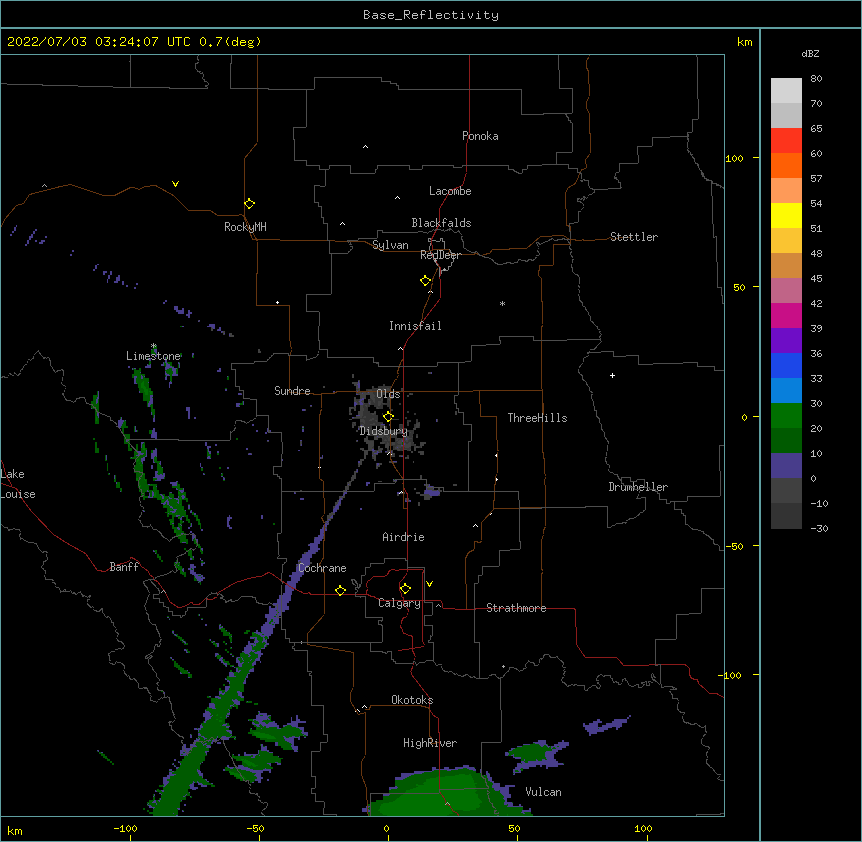Select the slate purple 0-10 dBZ swatch
The image size is (862, 842).
click(x=786, y=466)
